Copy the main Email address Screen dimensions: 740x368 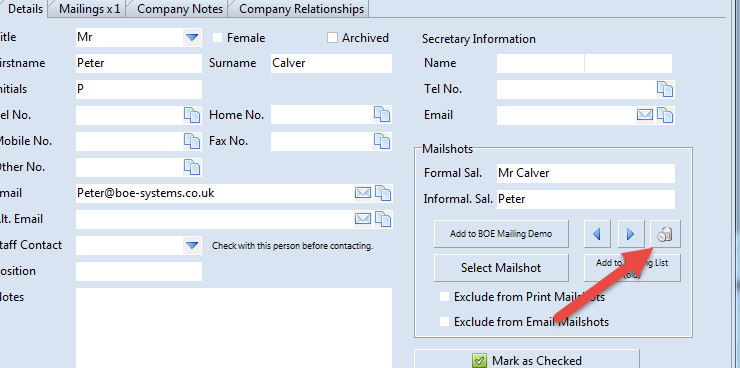click(x=383, y=193)
